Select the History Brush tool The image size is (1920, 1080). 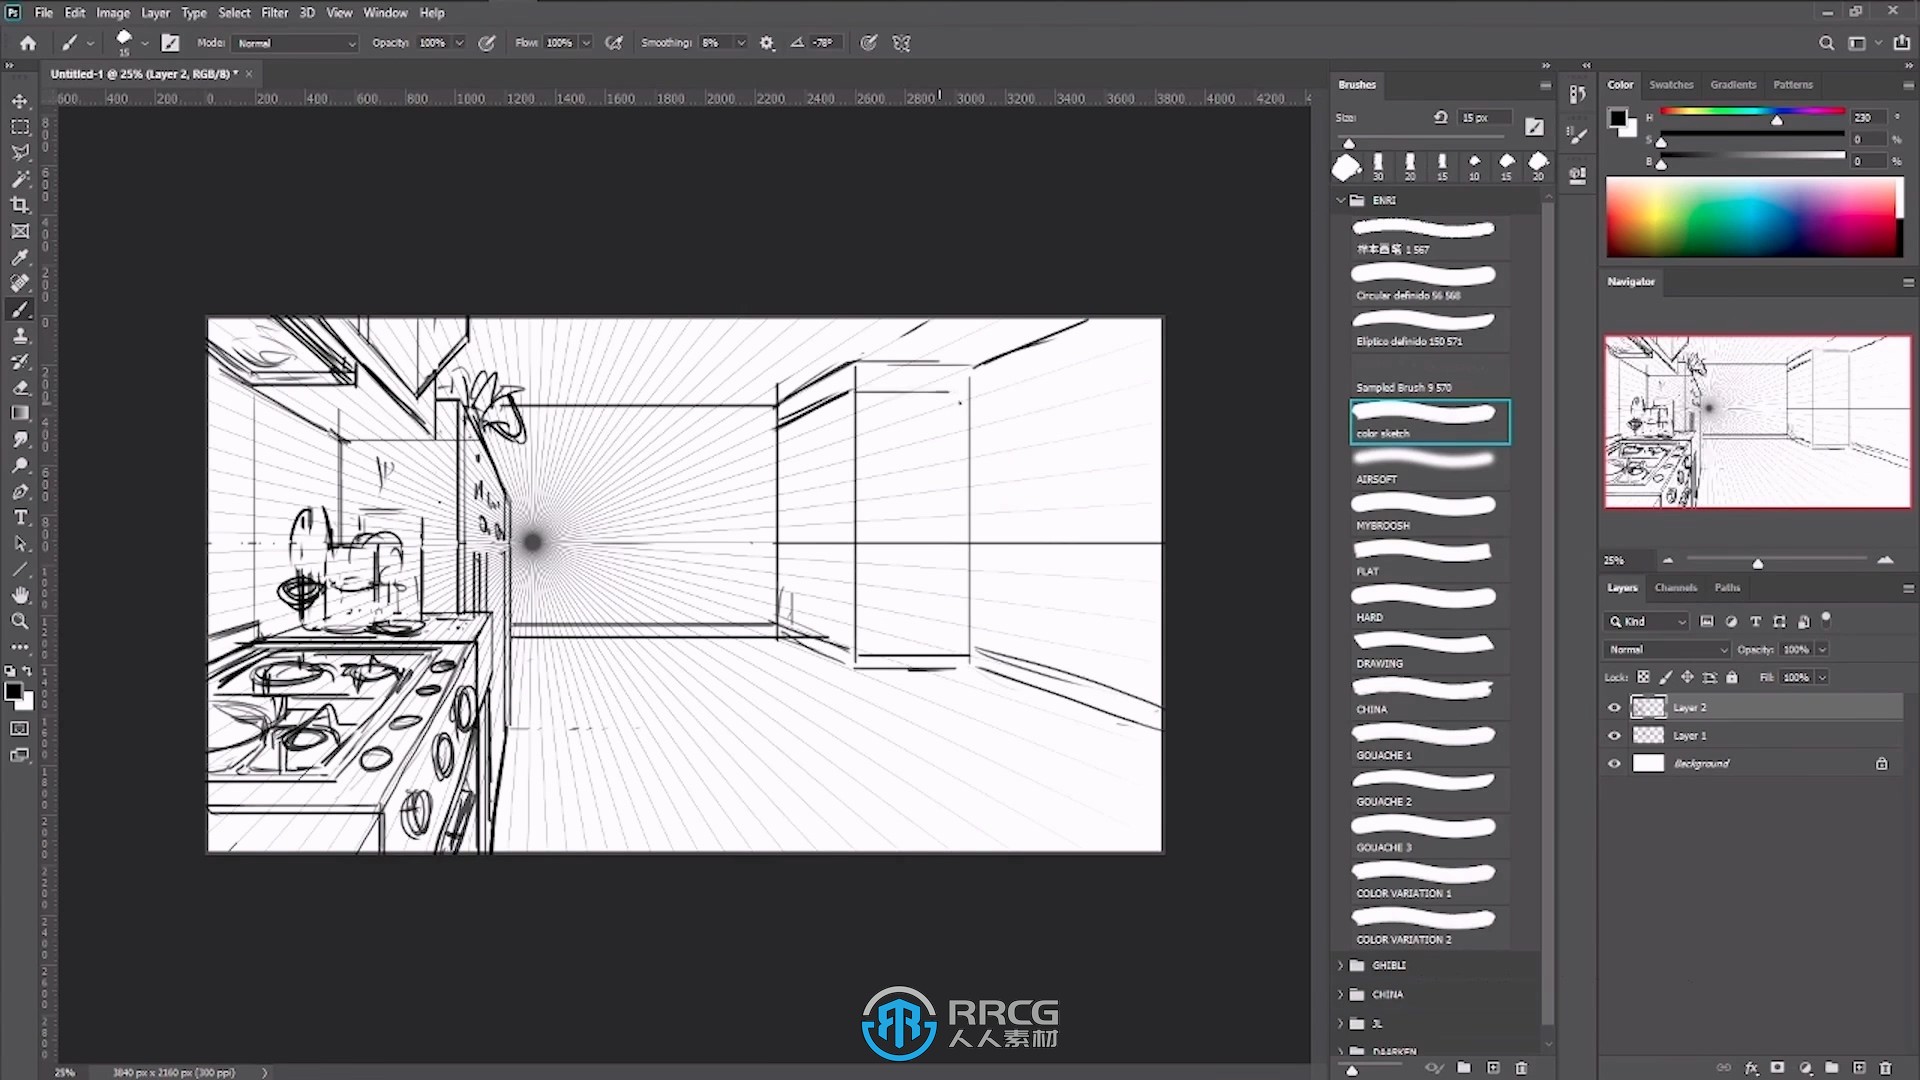pyautogui.click(x=20, y=361)
